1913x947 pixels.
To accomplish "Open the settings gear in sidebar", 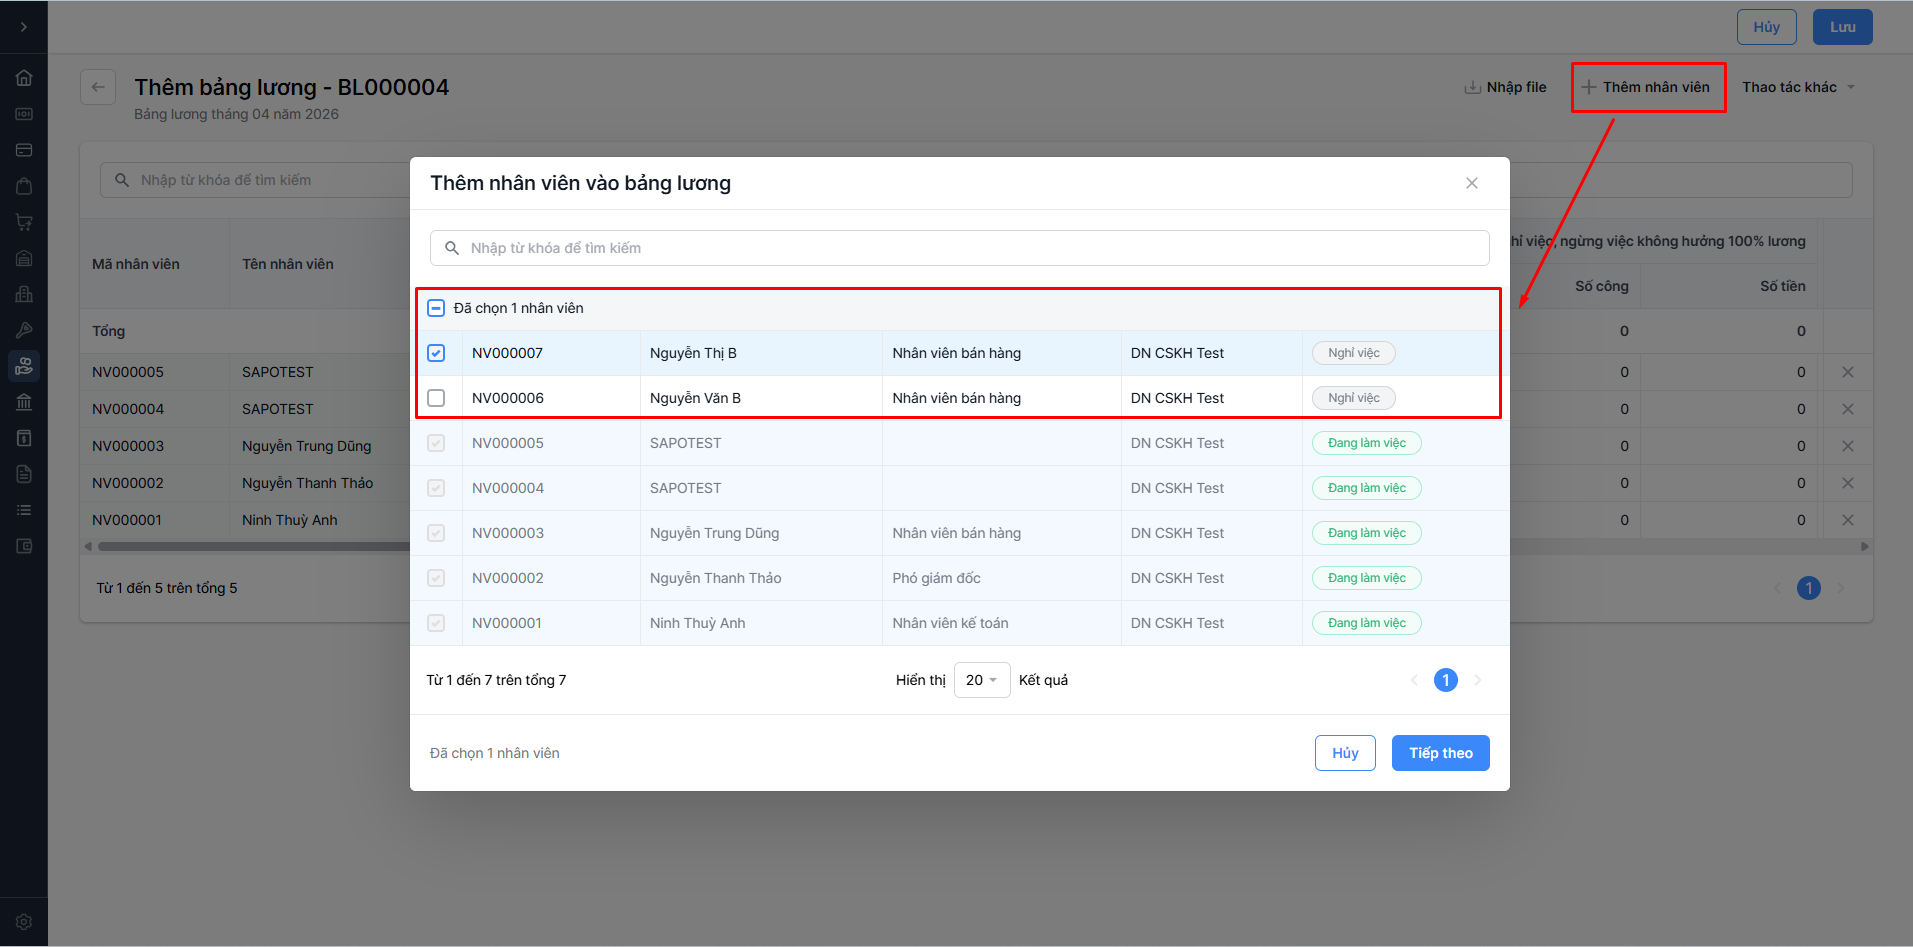I will point(24,922).
